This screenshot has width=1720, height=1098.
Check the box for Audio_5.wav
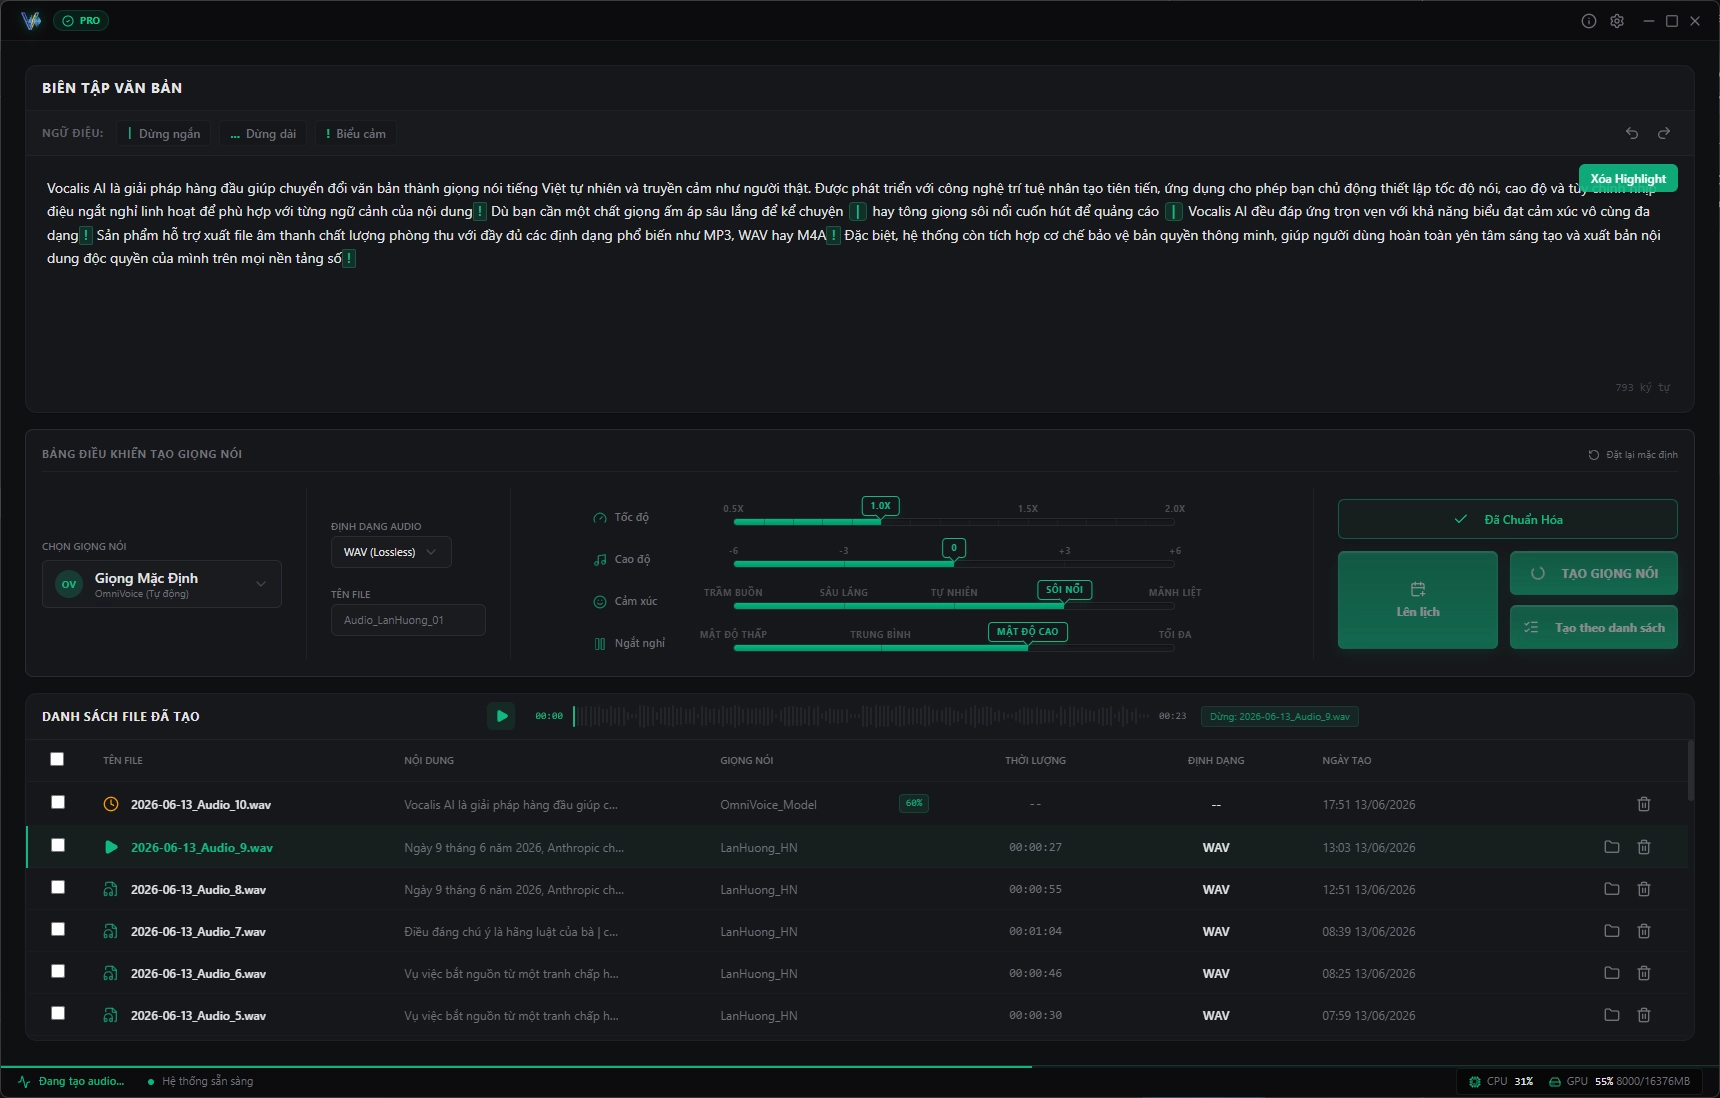pos(58,1013)
